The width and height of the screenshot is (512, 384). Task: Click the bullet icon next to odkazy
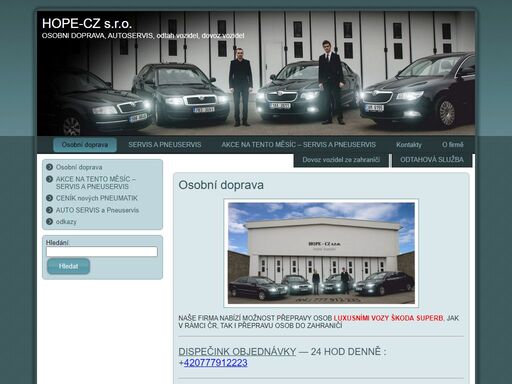(x=50, y=222)
